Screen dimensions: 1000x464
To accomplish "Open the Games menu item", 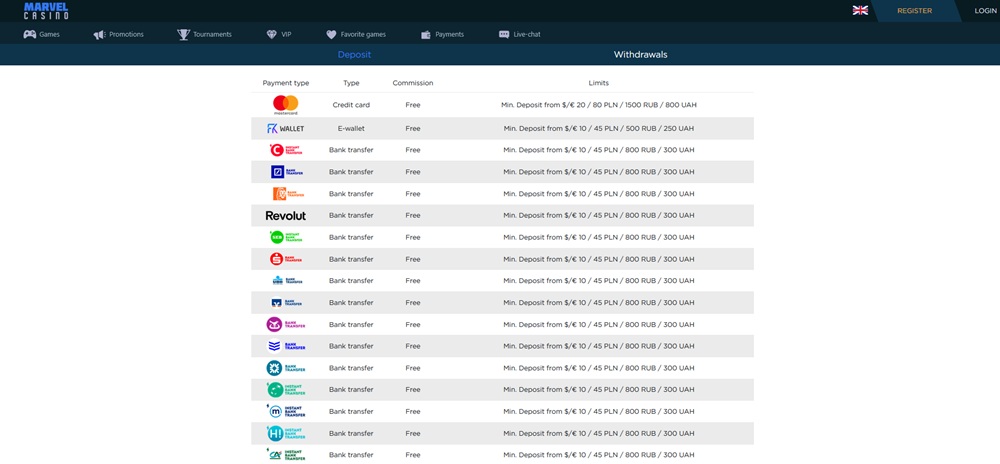I will (42, 35).
